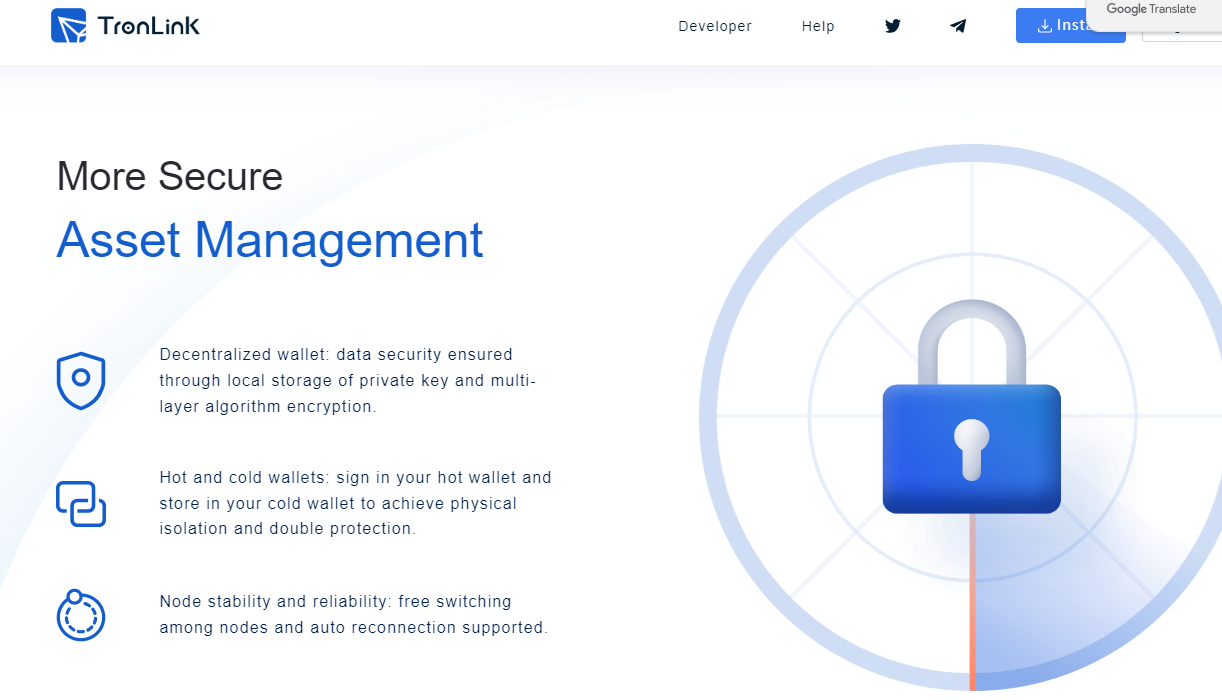Viewport: 1222px width, 700px height.
Task: Open the Telegram link icon
Action: tap(958, 26)
